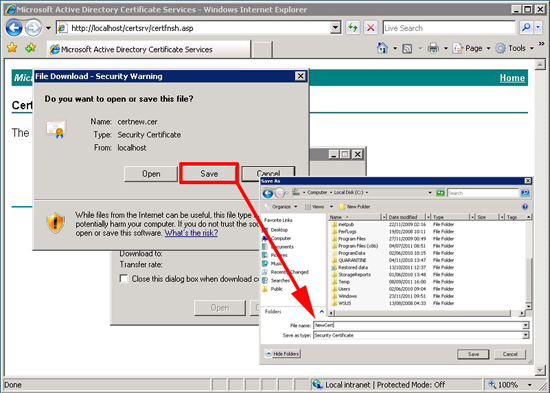
Task: Go back with the IE Back arrow
Action: tap(14, 28)
